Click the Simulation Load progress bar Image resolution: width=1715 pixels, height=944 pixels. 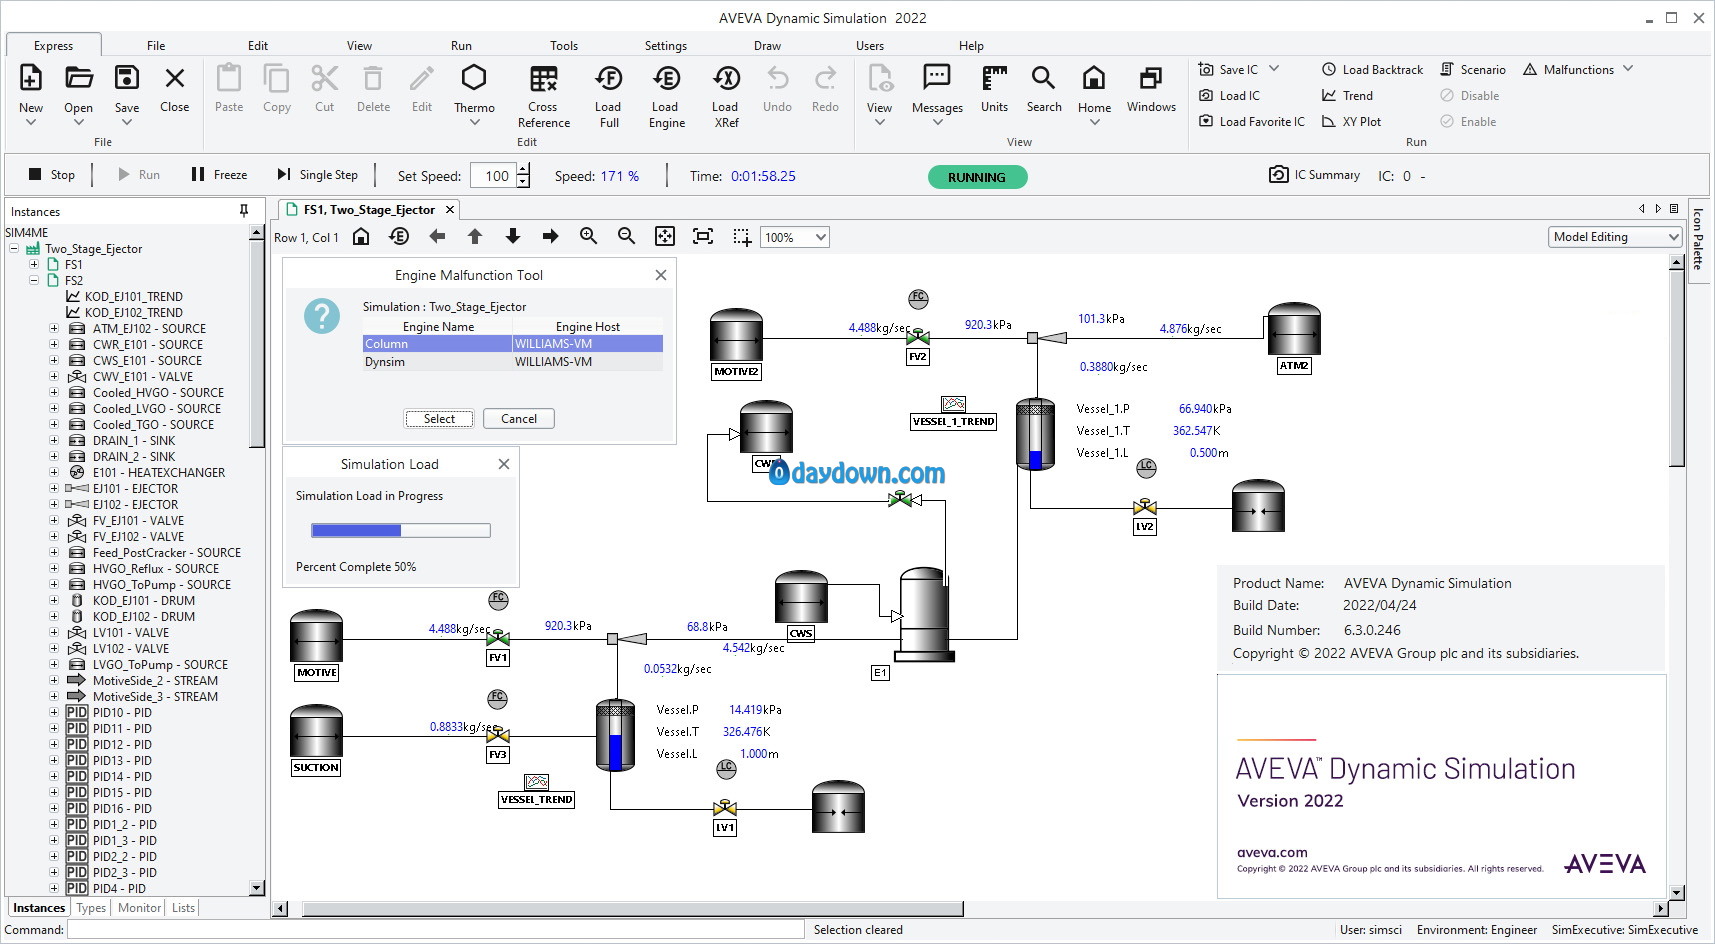tap(401, 531)
